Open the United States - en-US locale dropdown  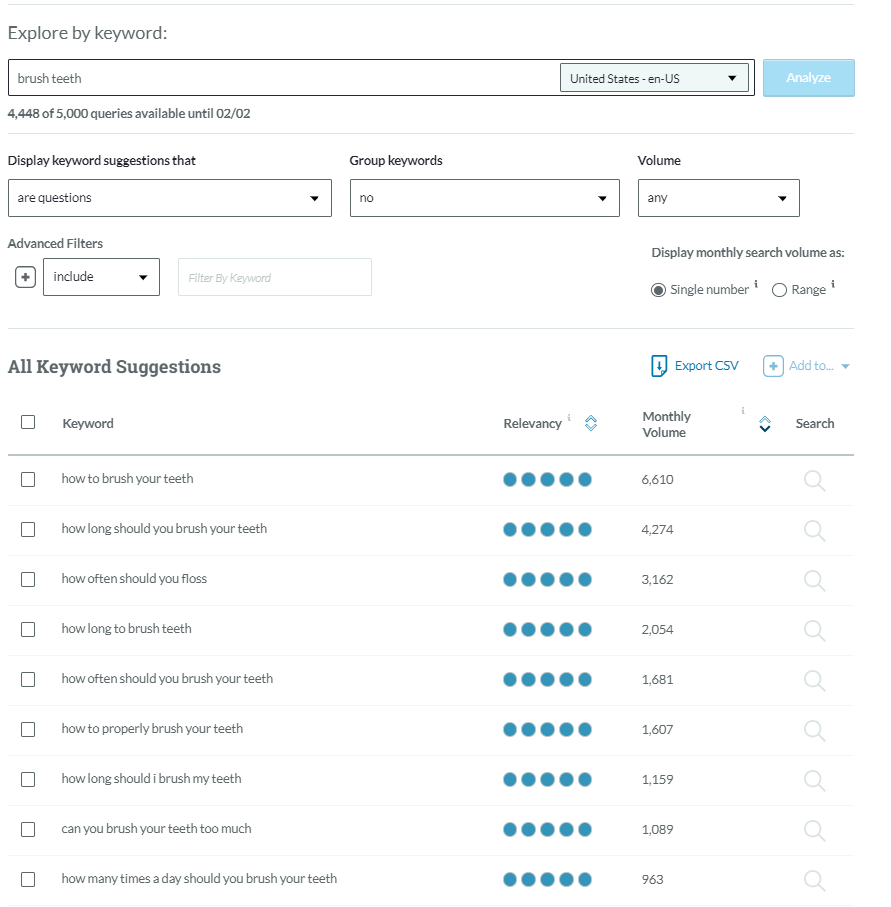point(654,78)
